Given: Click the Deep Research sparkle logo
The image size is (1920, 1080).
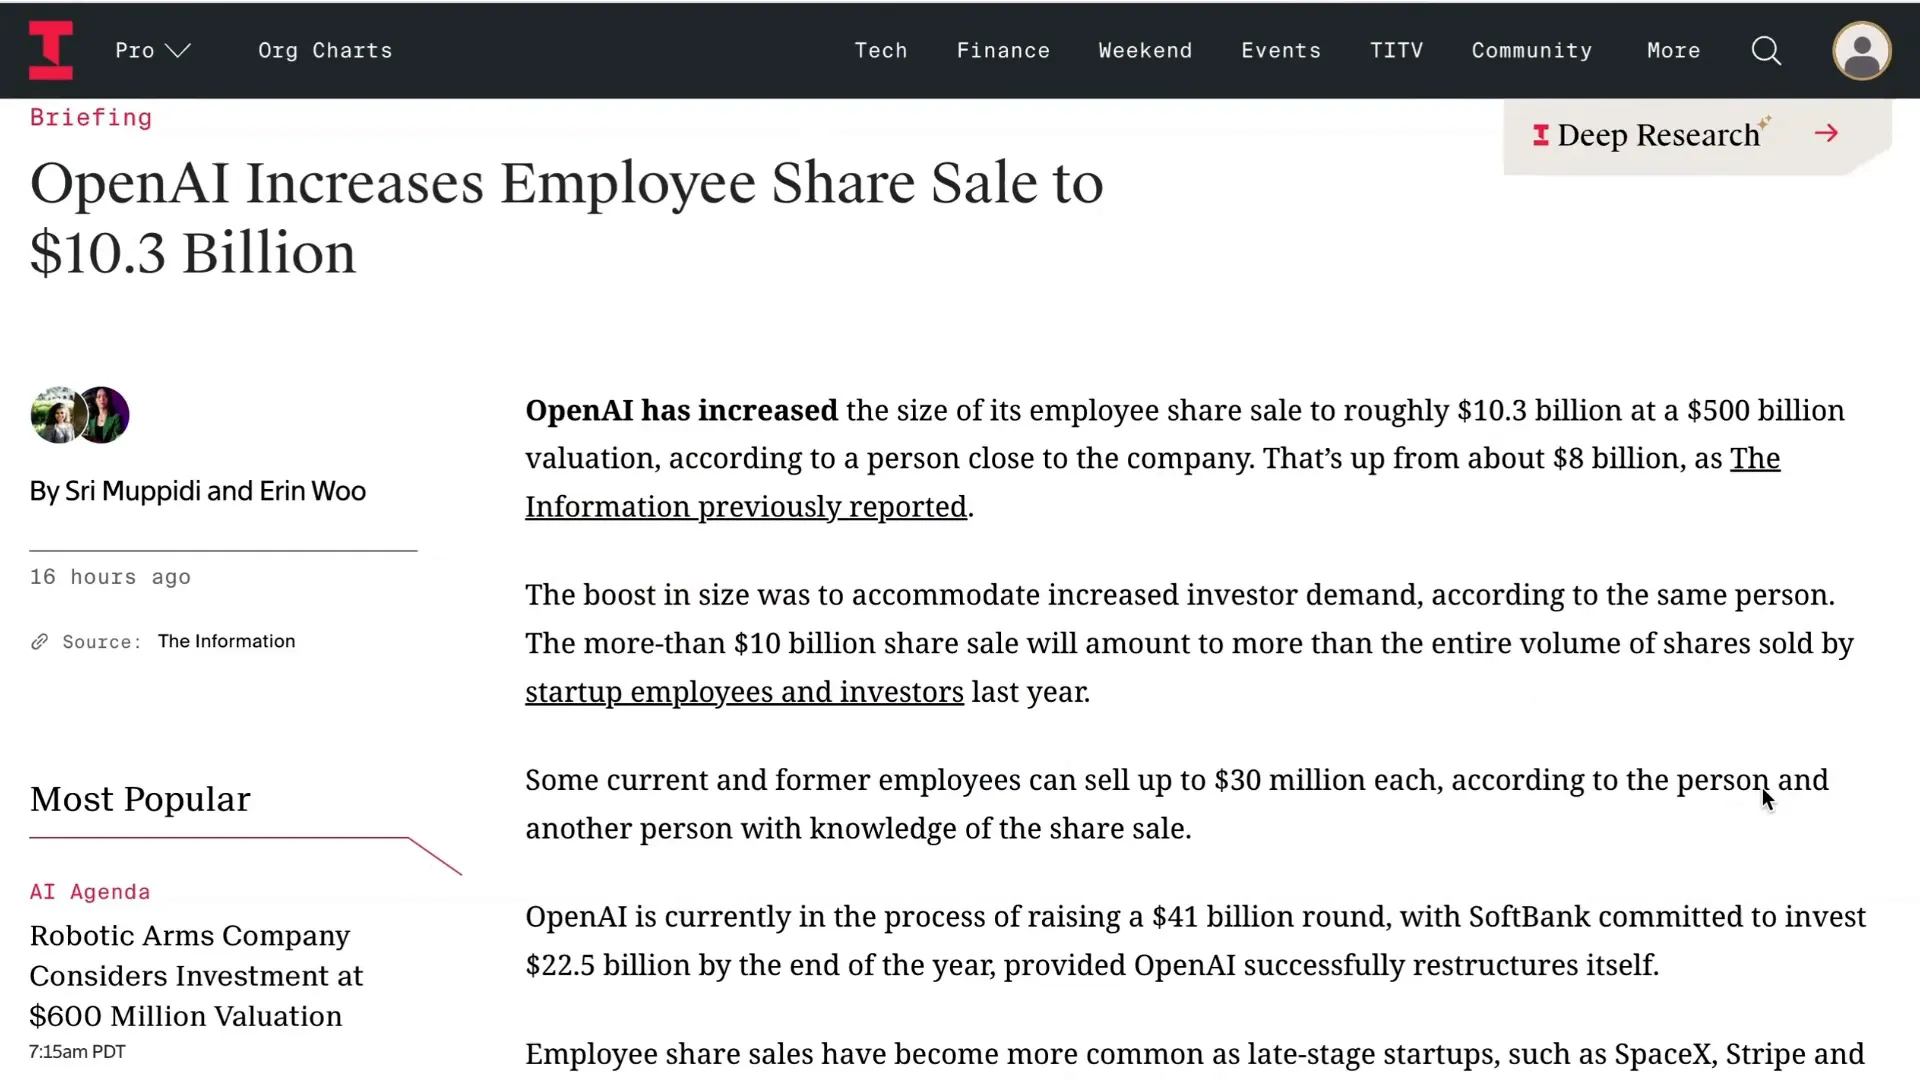Looking at the screenshot, I should (1539, 135).
